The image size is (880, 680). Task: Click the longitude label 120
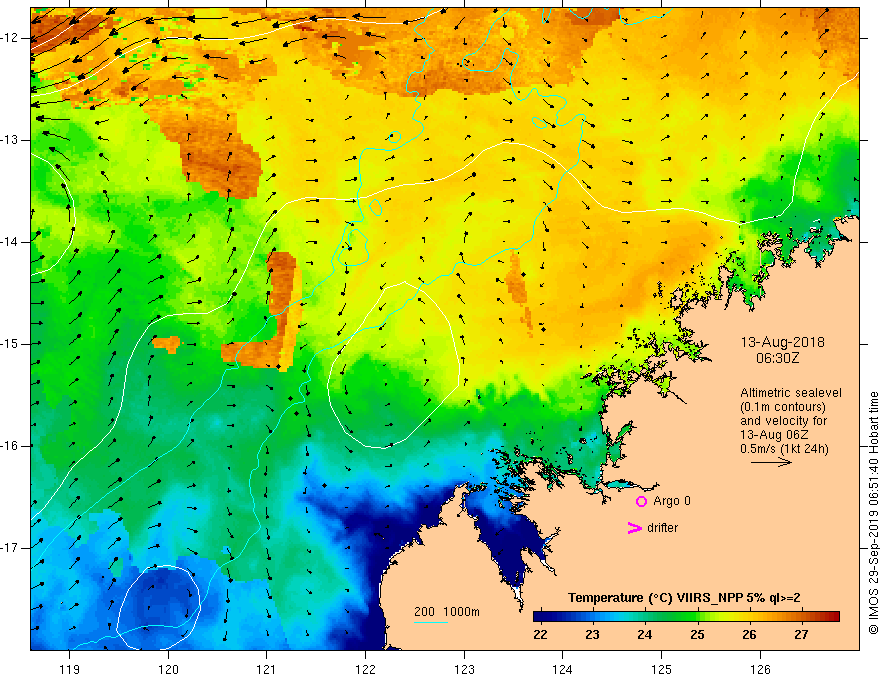168,669
